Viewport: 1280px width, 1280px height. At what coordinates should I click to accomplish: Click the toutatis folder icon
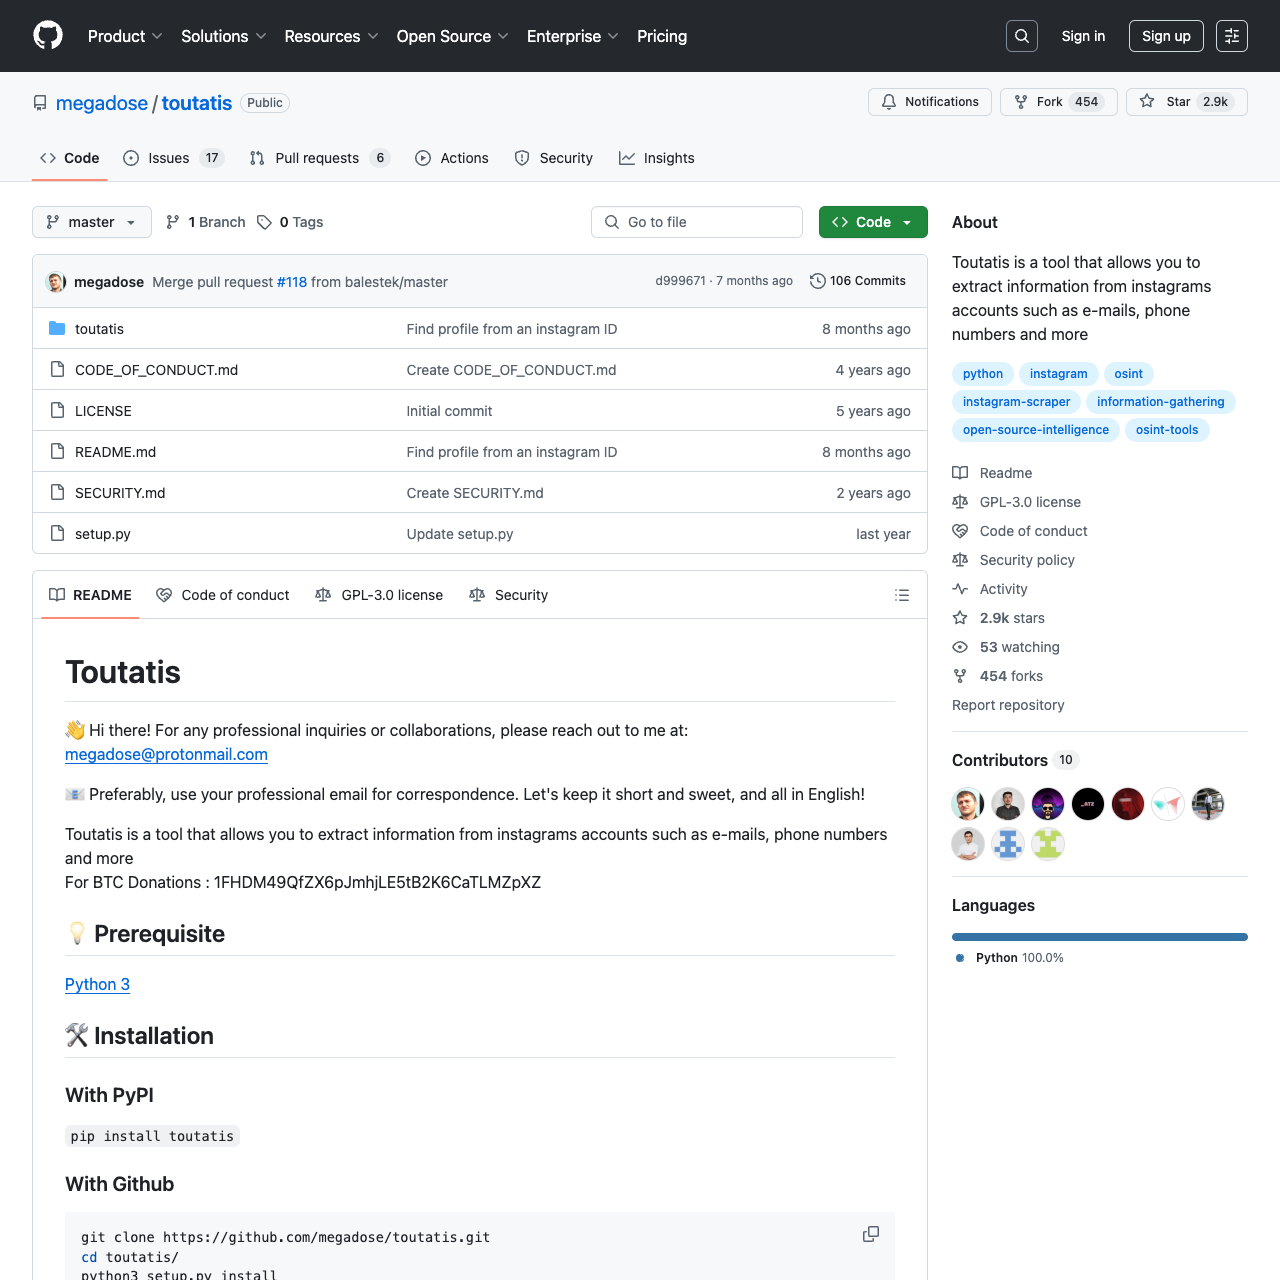coord(57,329)
